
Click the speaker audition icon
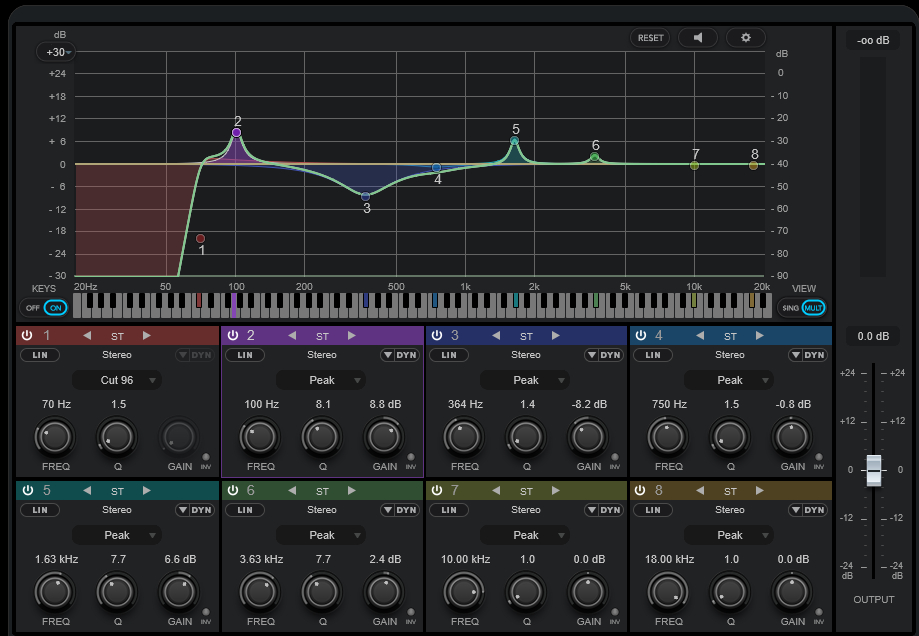(698, 38)
